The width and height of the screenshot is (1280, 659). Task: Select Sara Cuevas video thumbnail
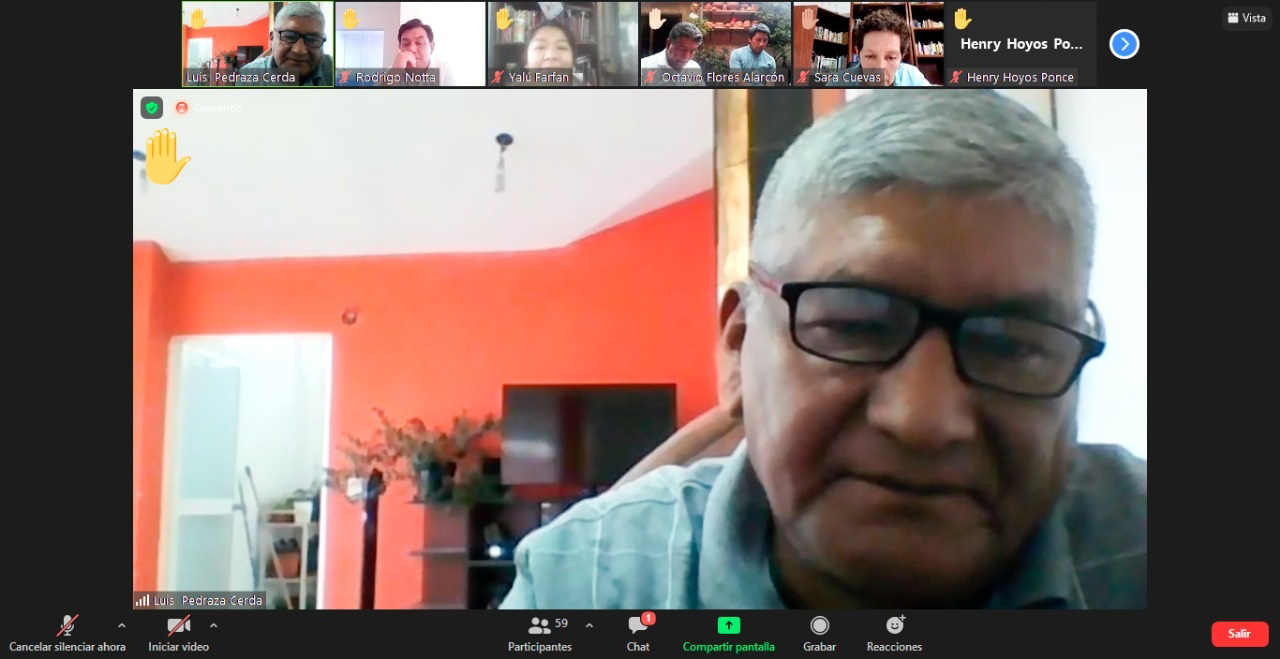[868, 44]
